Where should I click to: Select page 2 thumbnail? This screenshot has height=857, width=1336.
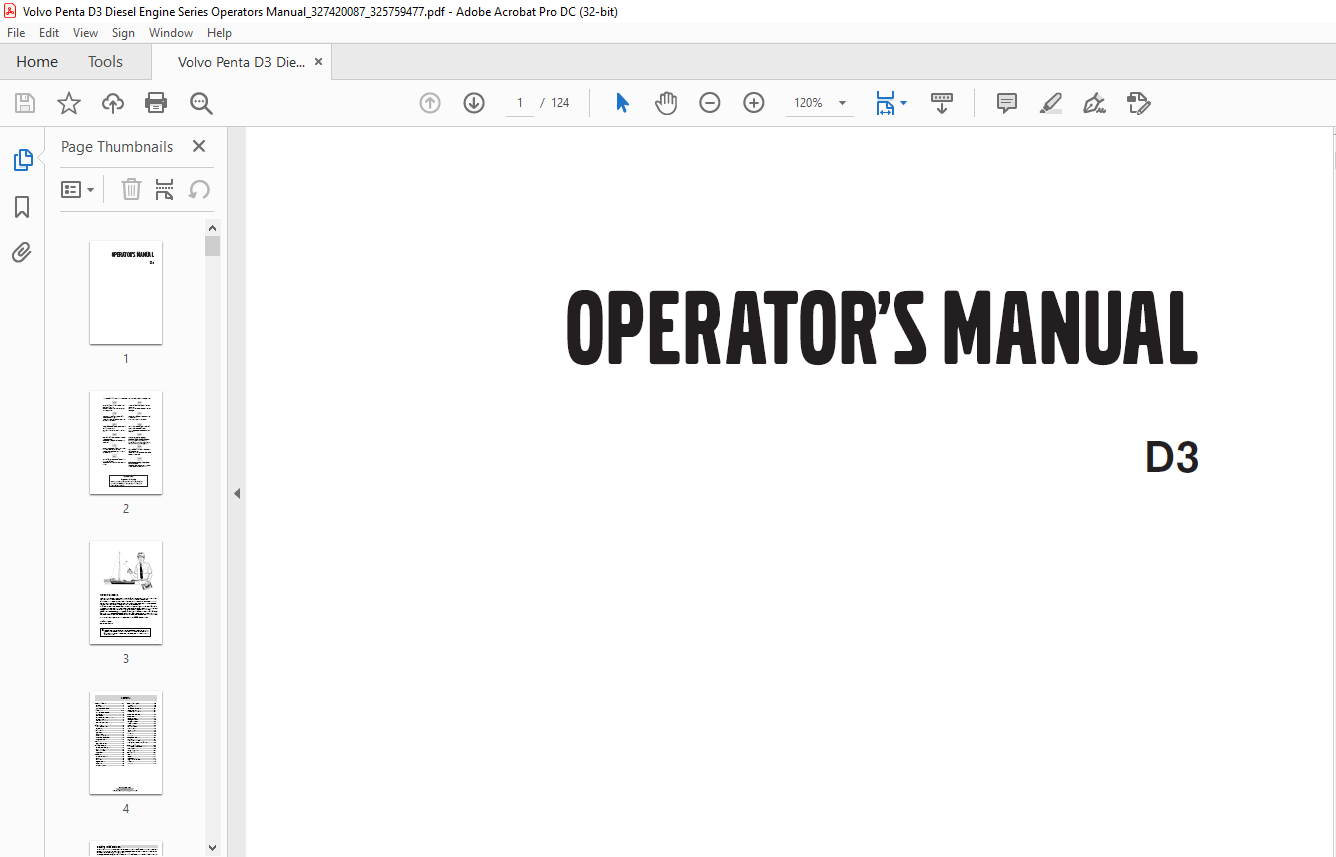126,442
